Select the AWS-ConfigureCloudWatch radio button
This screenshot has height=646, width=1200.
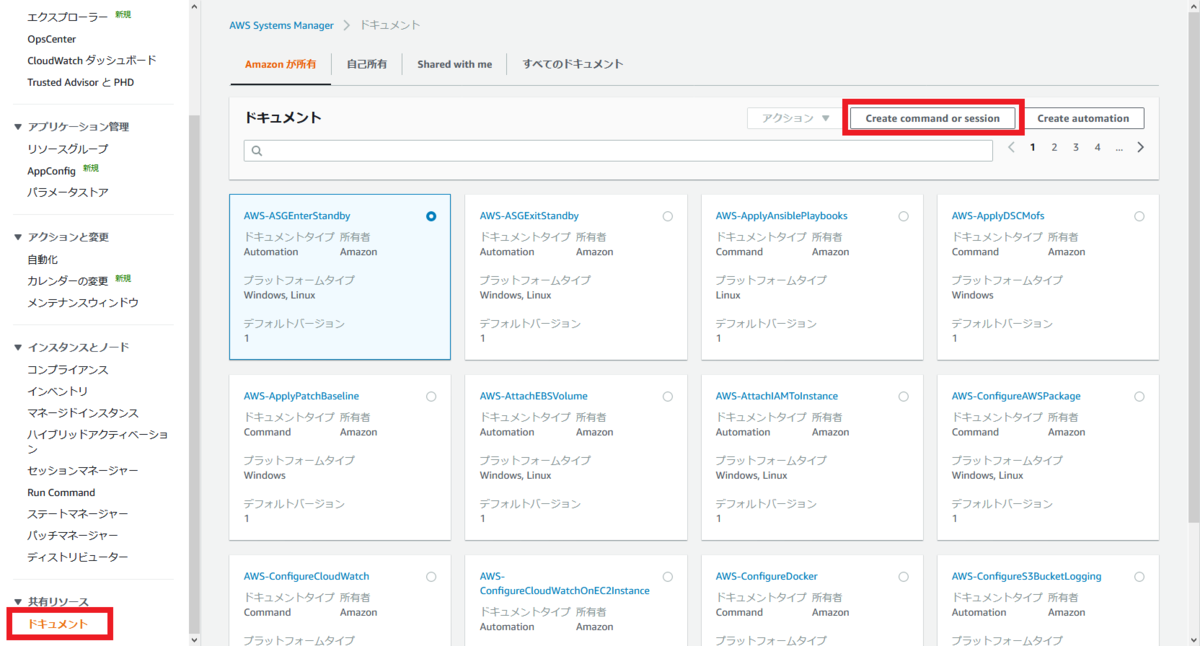(431, 576)
